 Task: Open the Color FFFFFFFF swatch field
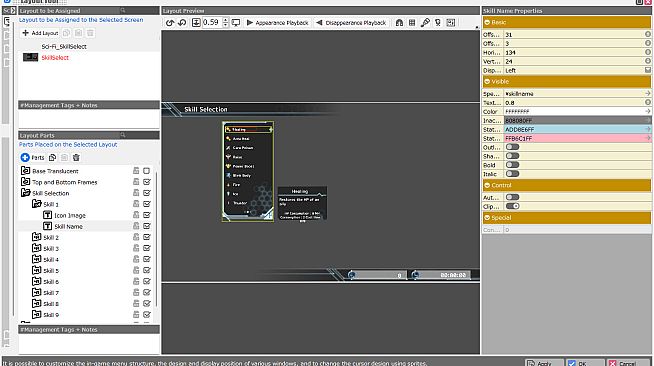(577, 111)
